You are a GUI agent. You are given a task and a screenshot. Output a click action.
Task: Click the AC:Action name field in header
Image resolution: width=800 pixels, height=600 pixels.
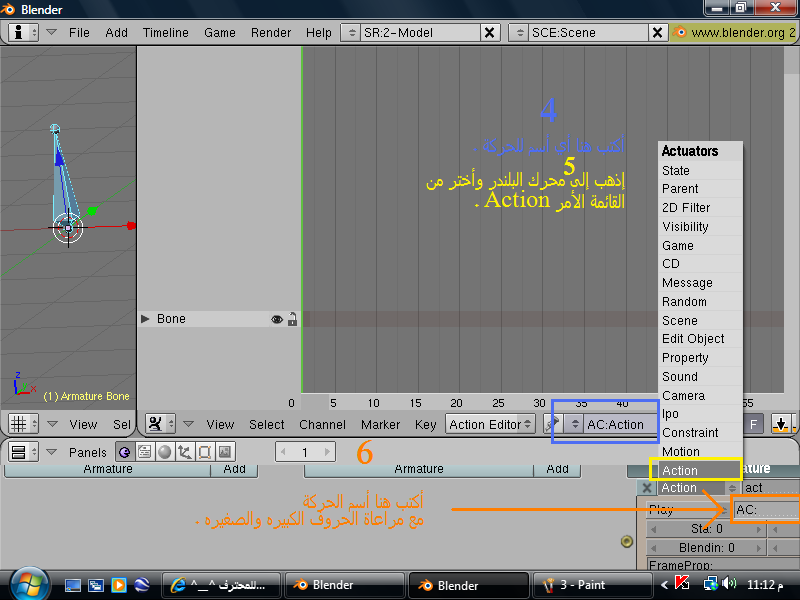pos(621,424)
